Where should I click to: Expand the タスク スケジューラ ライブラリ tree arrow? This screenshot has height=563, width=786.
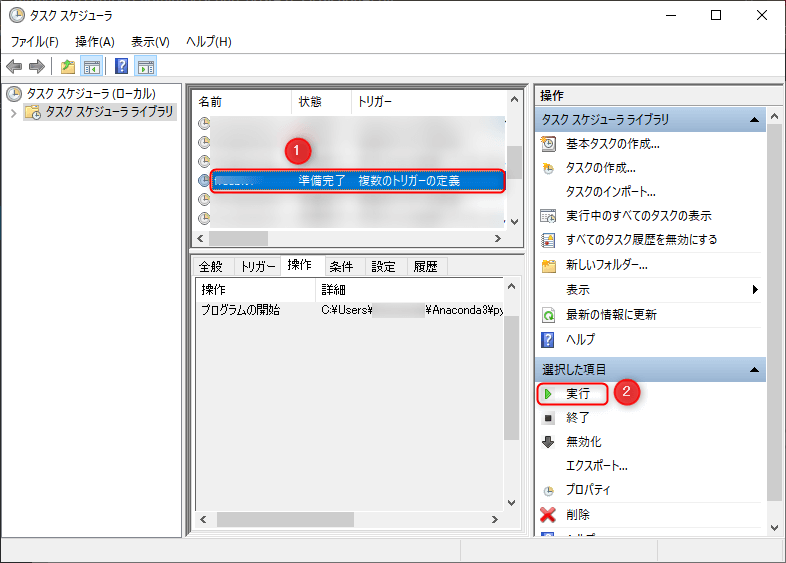[14, 113]
